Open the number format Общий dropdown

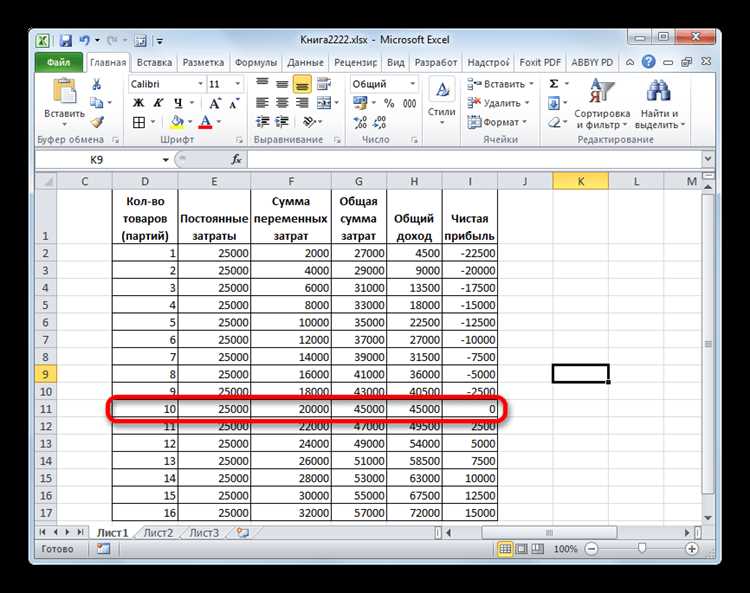412,84
